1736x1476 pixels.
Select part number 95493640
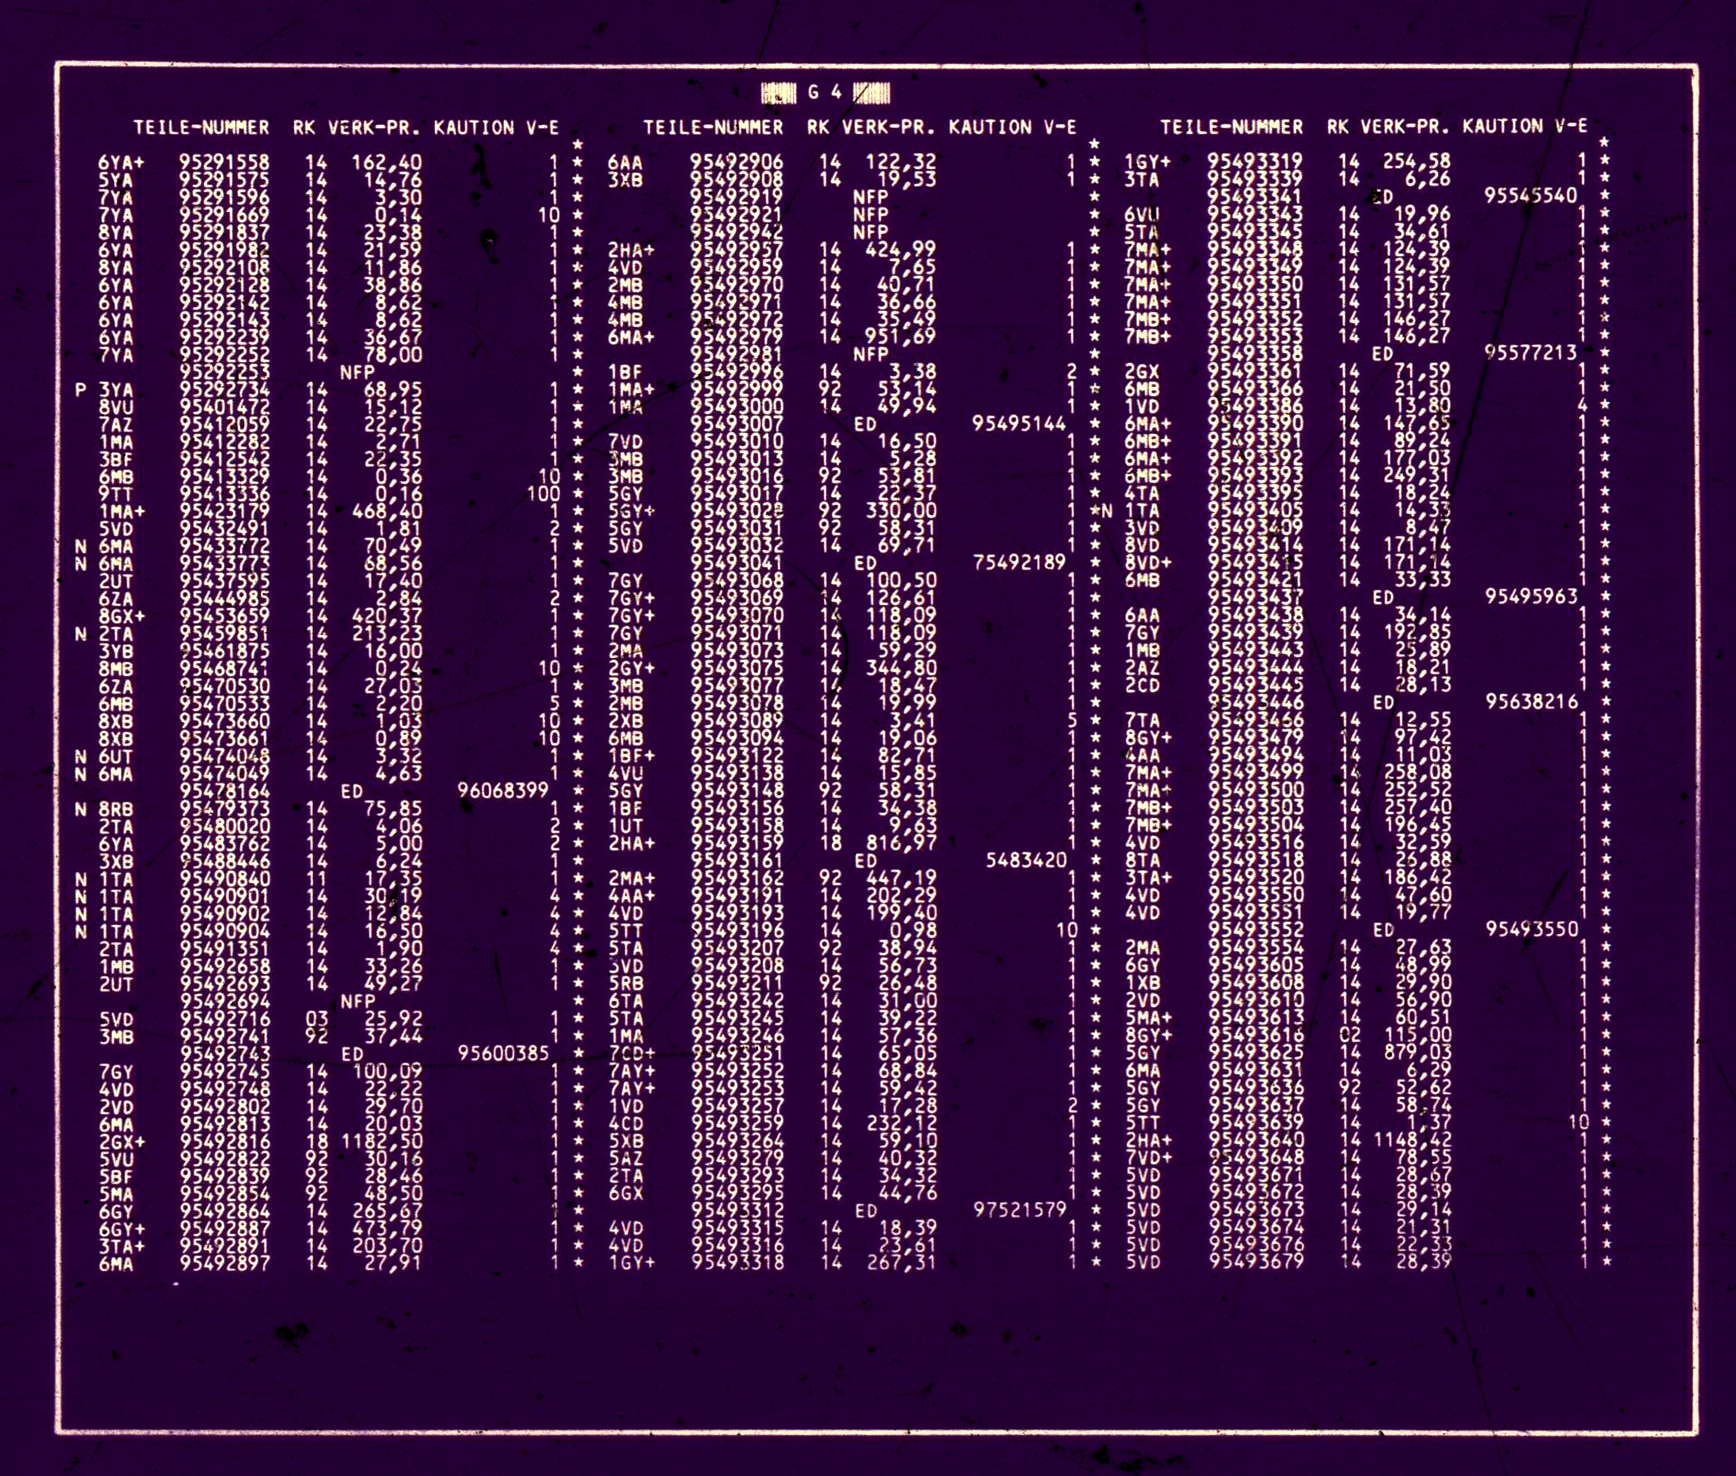tap(1254, 1140)
